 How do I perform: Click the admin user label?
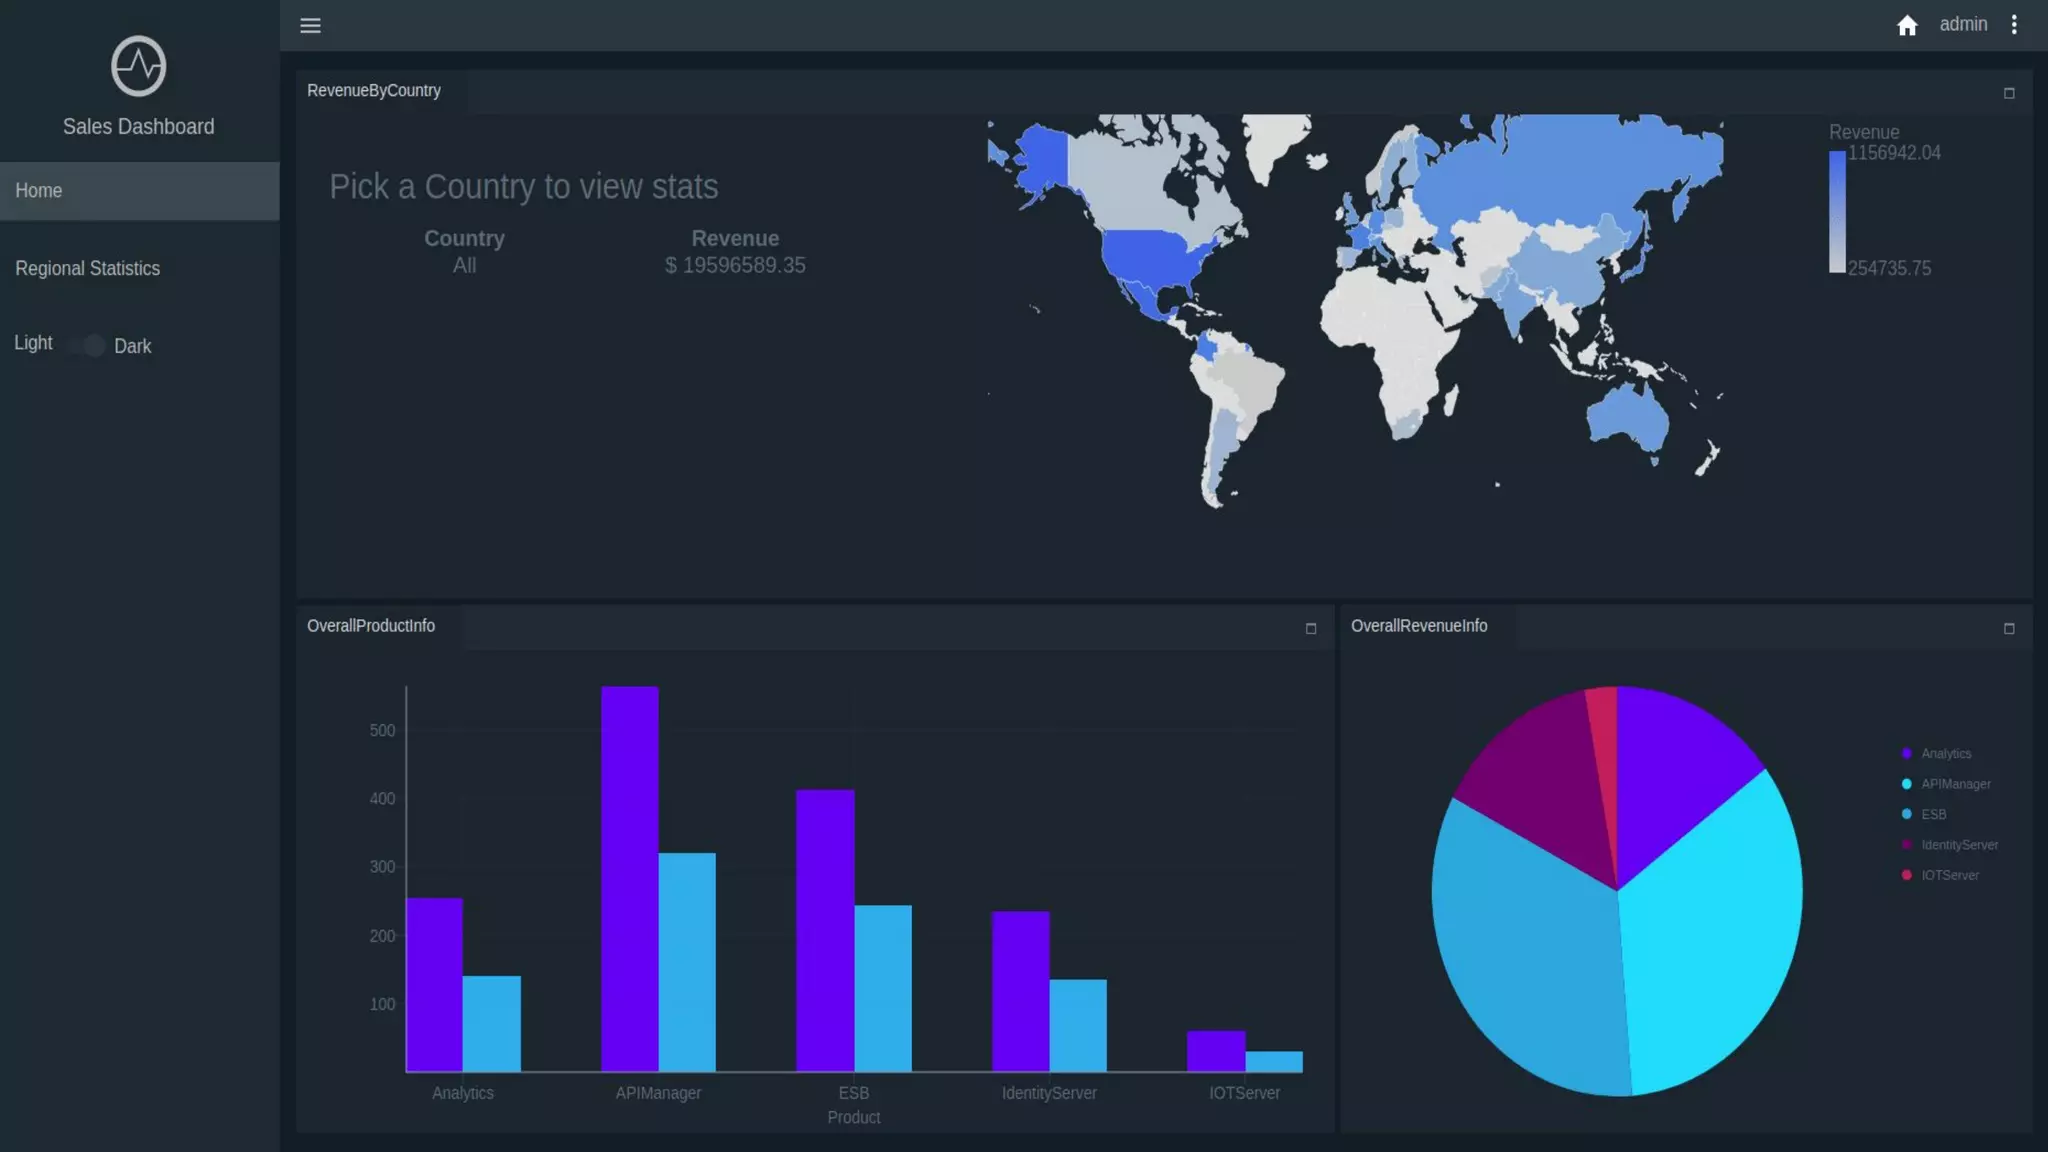tap(1963, 25)
